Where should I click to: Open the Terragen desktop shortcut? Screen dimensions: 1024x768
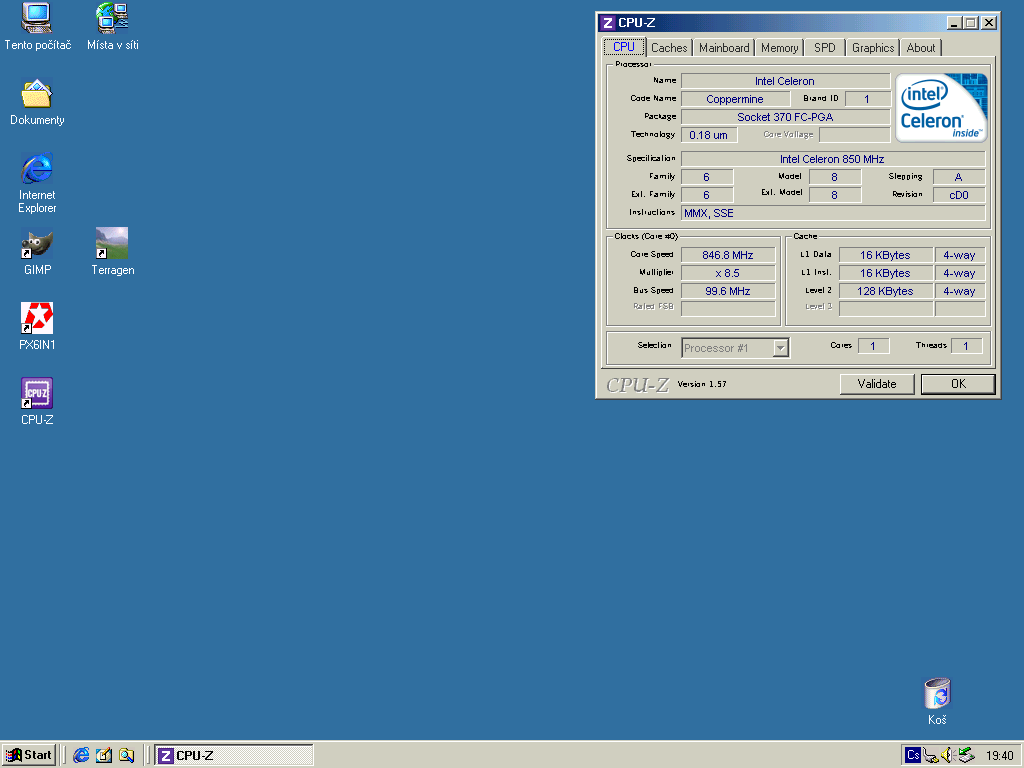pyautogui.click(x=112, y=244)
